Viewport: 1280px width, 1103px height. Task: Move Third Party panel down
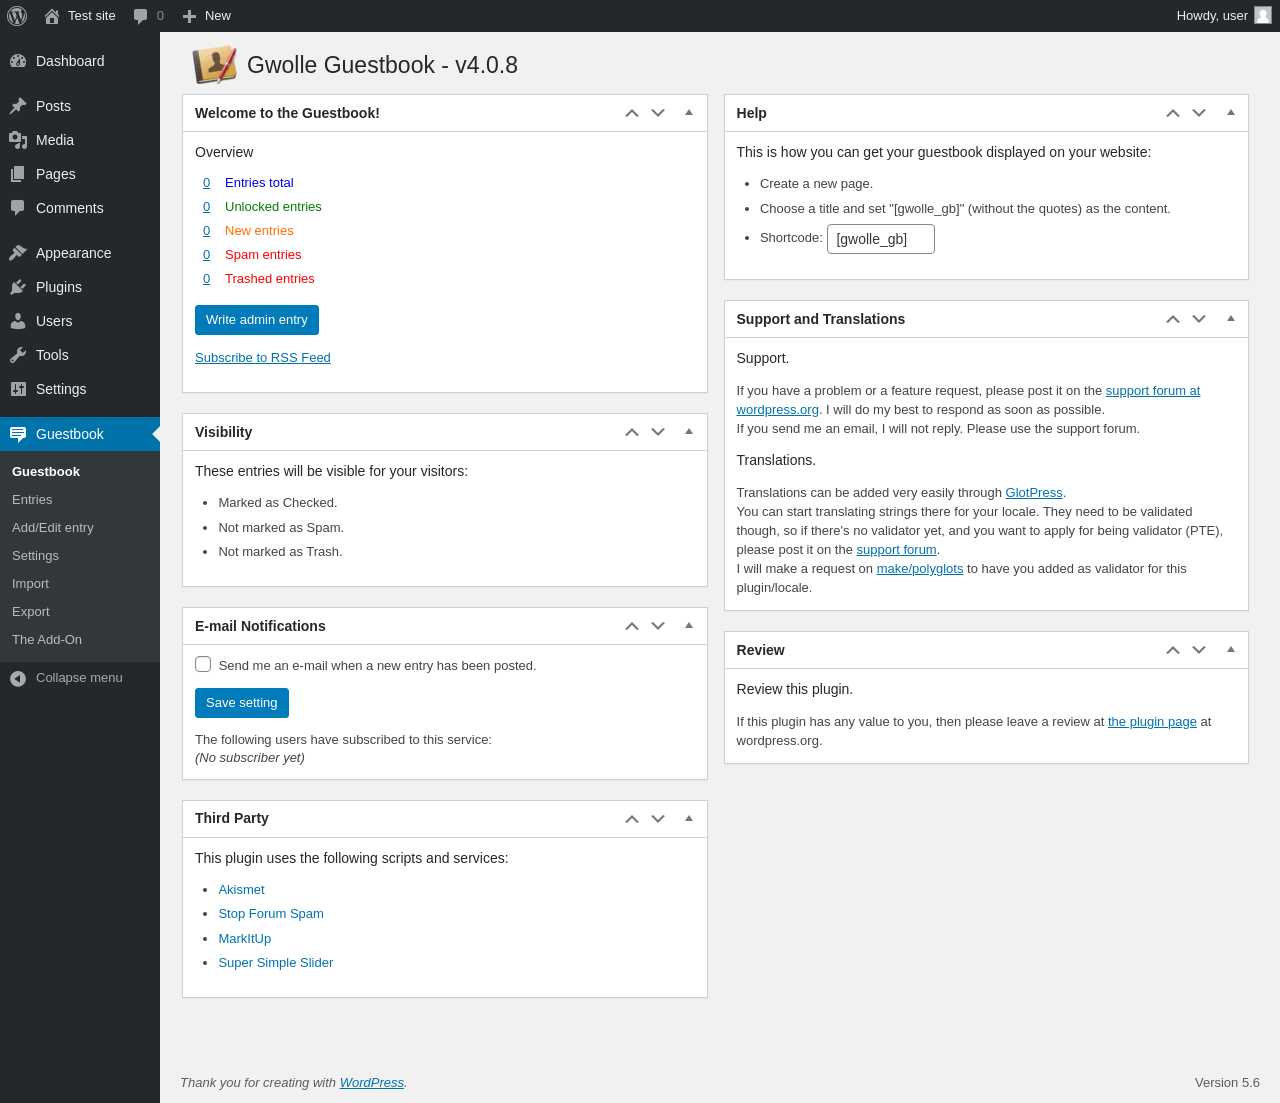tap(658, 819)
